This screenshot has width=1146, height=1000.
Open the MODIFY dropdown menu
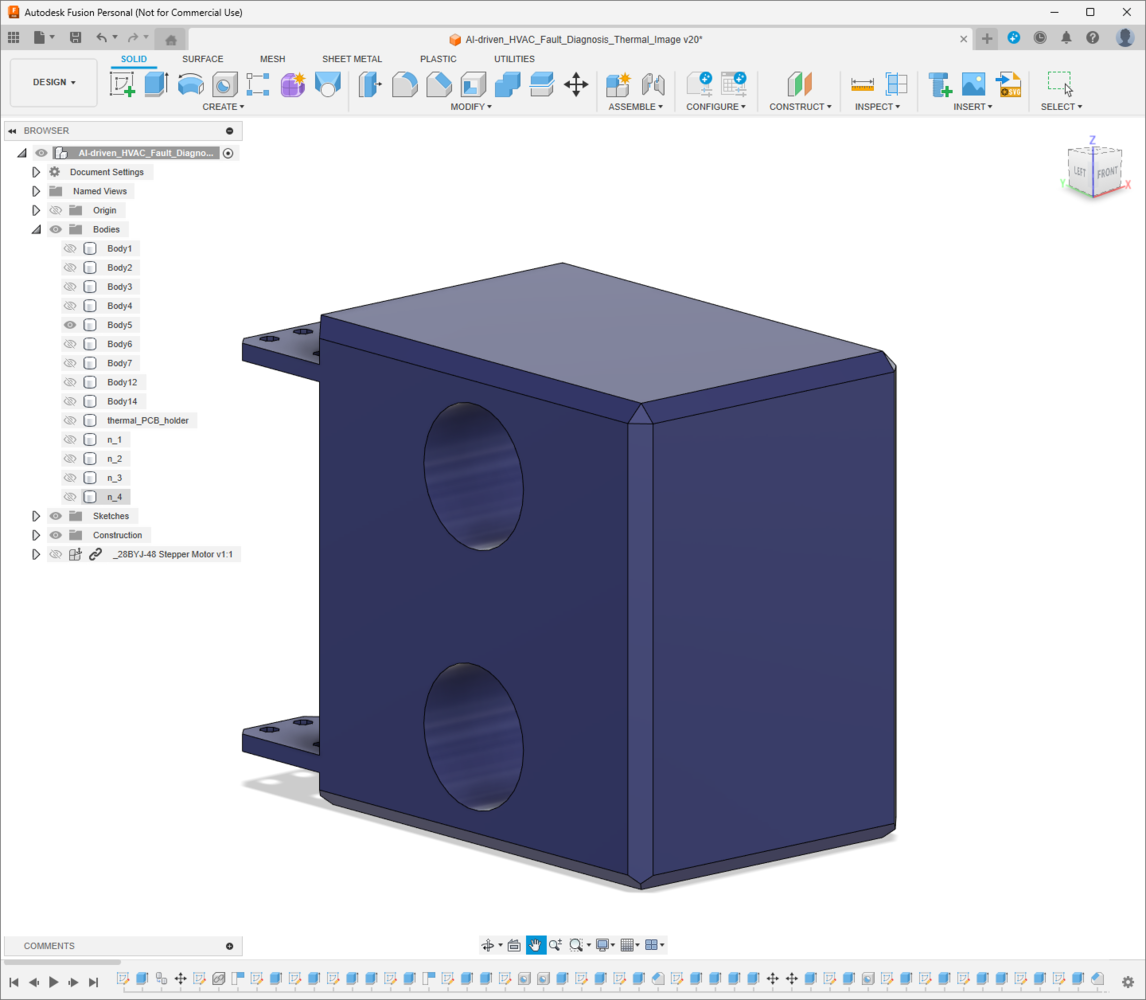(x=471, y=107)
